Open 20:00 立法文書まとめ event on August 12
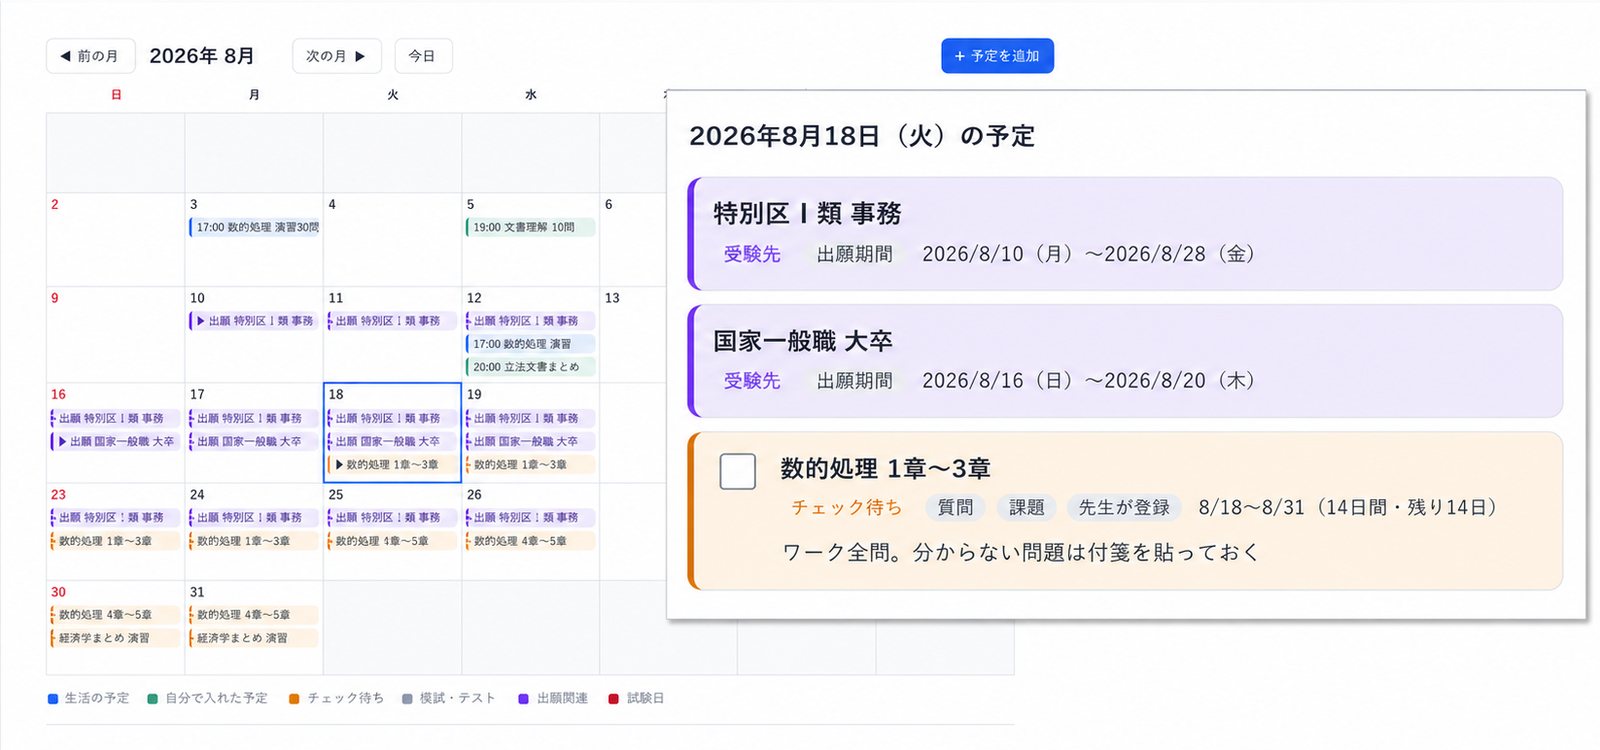The height and width of the screenshot is (750, 1600). (530, 367)
